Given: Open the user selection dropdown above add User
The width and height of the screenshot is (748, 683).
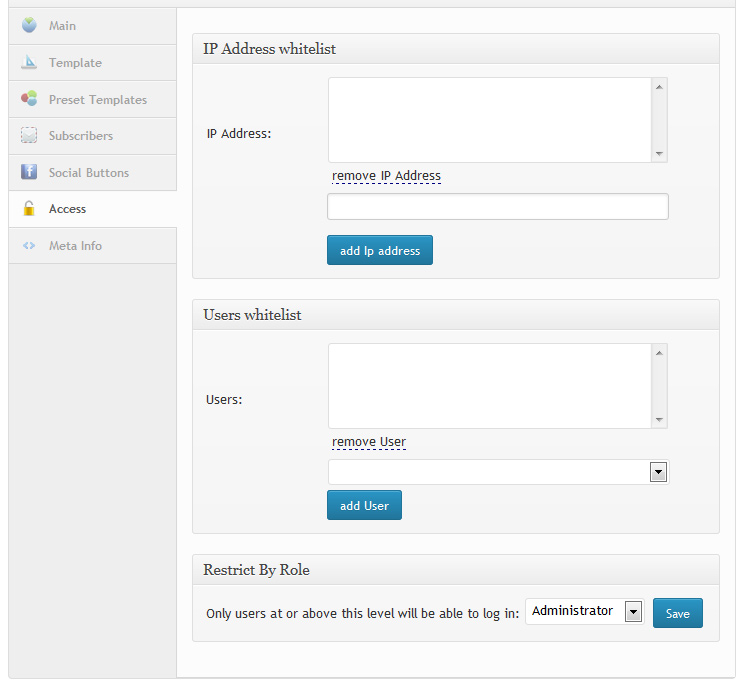Looking at the screenshot, I should pos(499,472).
